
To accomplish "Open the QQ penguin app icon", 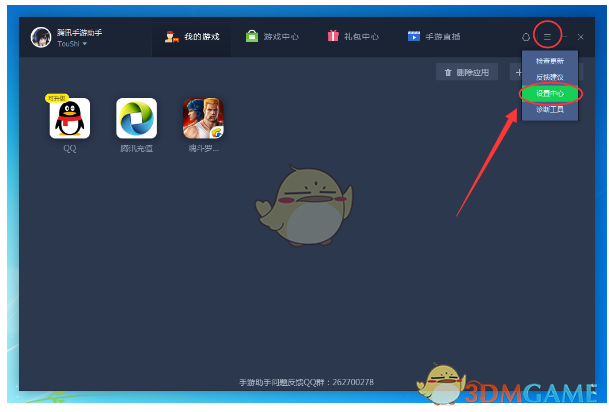I will (x=70, y=118).
